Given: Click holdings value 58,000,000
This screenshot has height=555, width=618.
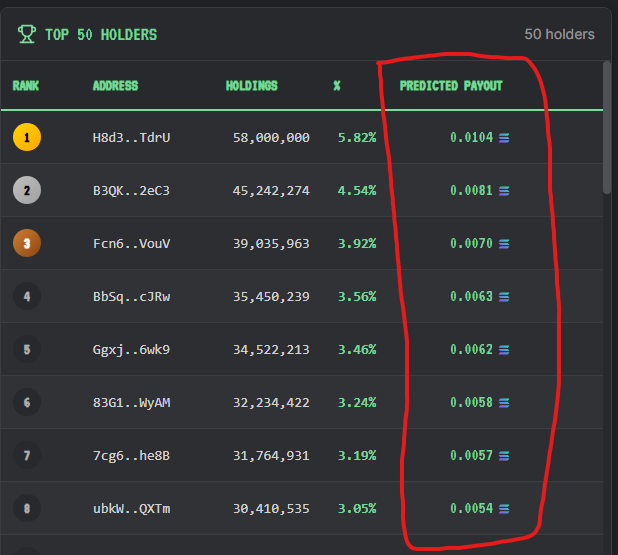Looking at the screenshot, I should pyautogui.click(x=271, y=138).
